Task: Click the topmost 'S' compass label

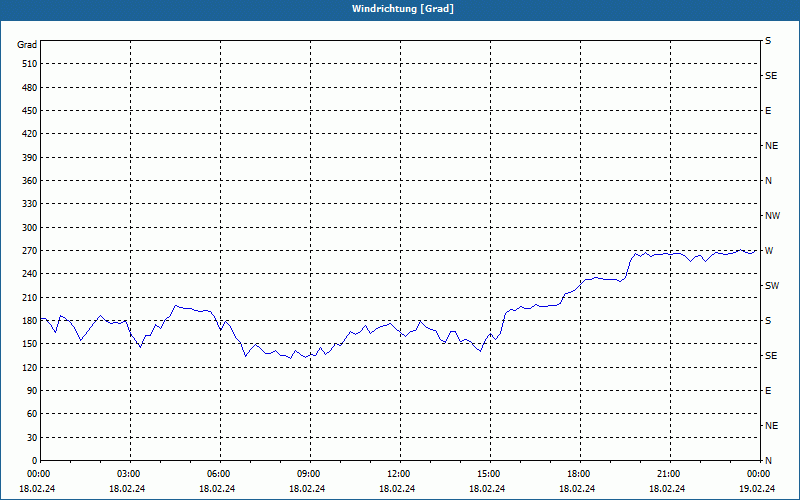Action: click(768, 41)
